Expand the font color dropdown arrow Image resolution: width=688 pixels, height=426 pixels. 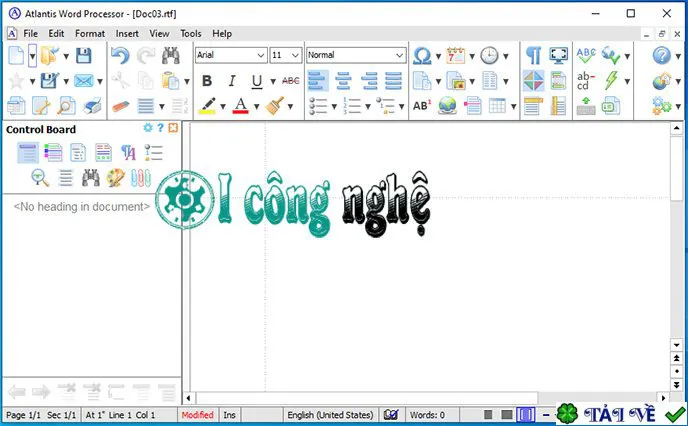[256, 107]
